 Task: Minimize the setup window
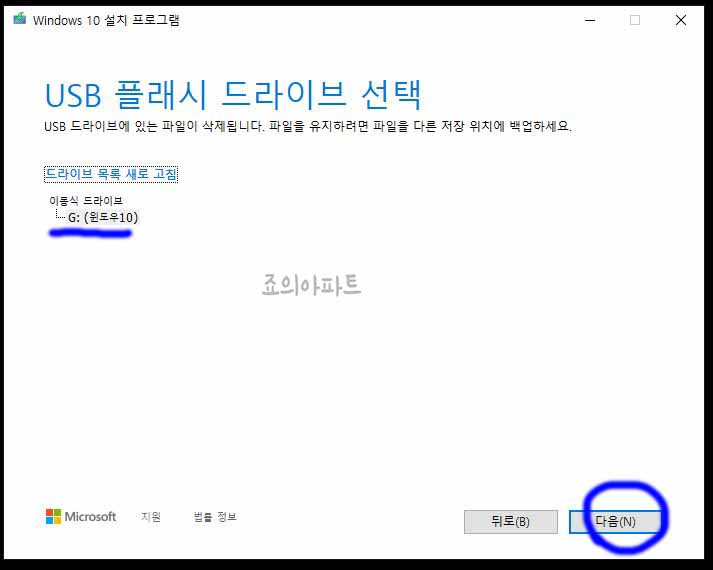coord(590,20)
